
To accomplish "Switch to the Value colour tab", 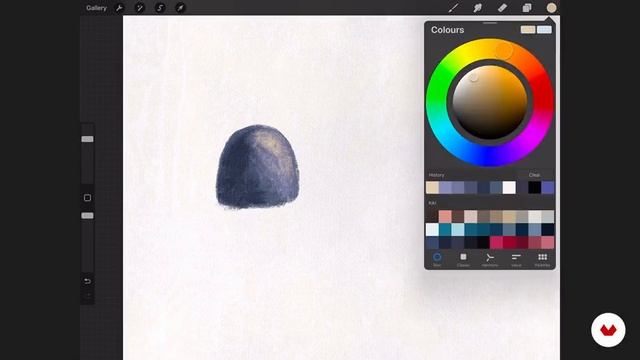I will point(516,260).
